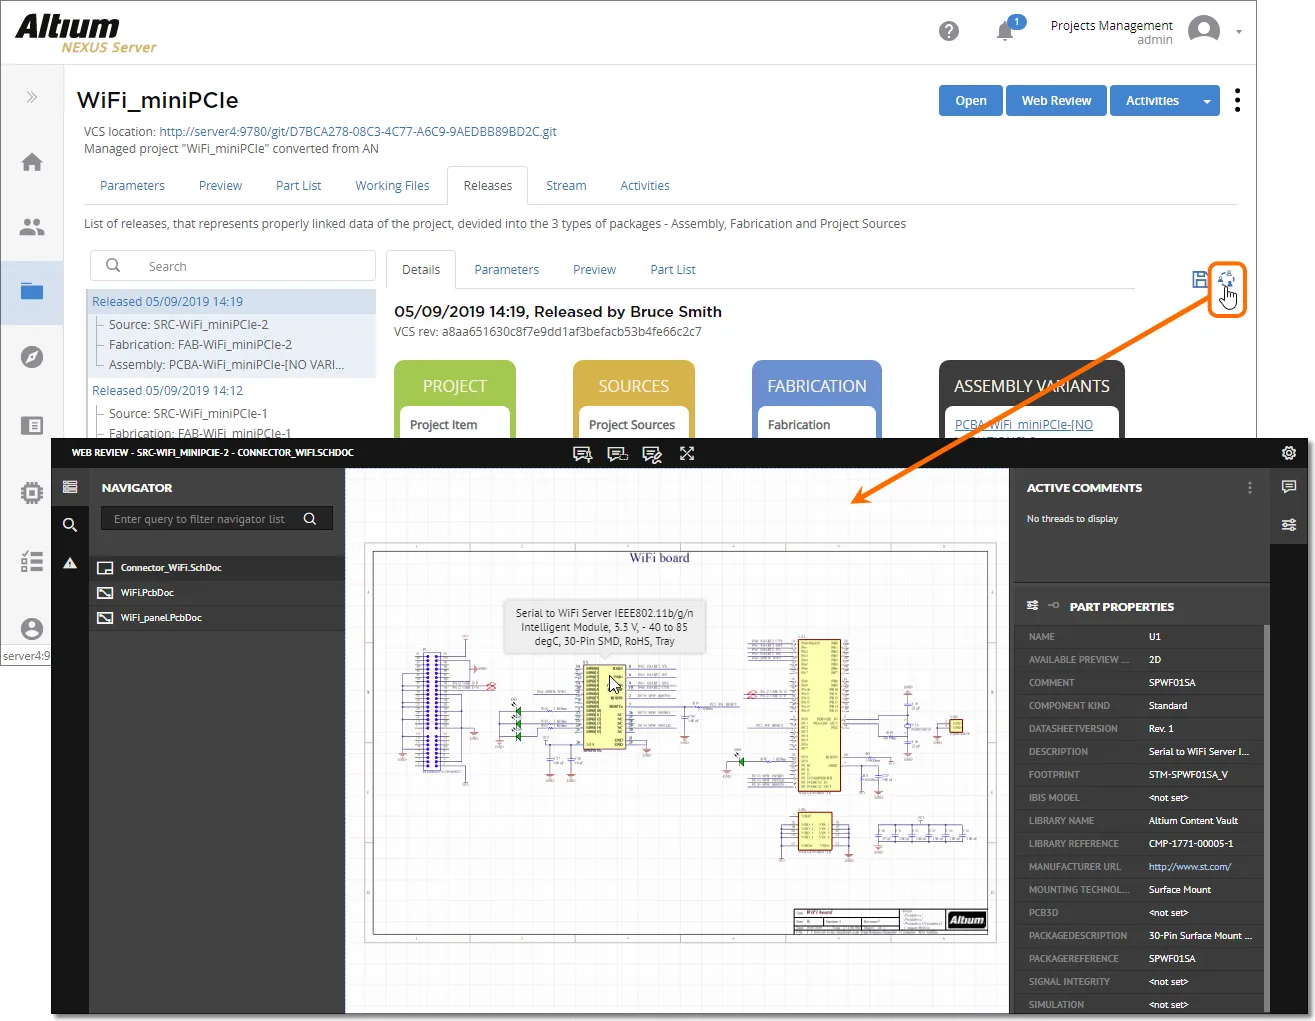Open the http://www.st.com/ manufacturer URL
This screenshot has width=1315, height=1021.
1189,867
